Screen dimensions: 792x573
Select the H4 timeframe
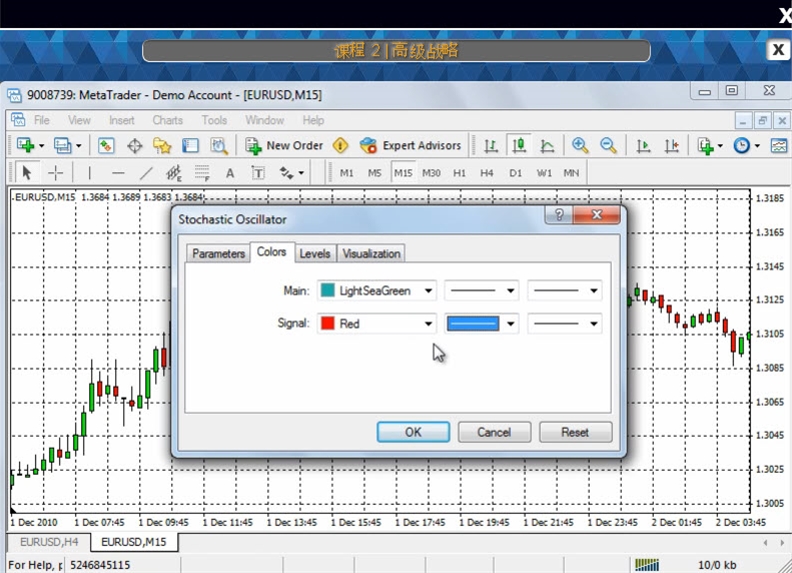pos(486,173)
